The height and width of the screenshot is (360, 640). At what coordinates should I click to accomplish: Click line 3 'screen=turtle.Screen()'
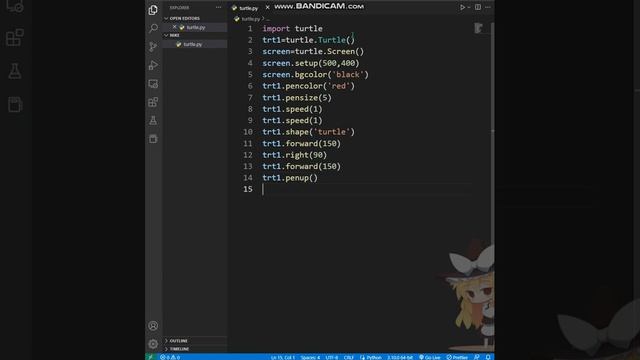click(313, 51)
